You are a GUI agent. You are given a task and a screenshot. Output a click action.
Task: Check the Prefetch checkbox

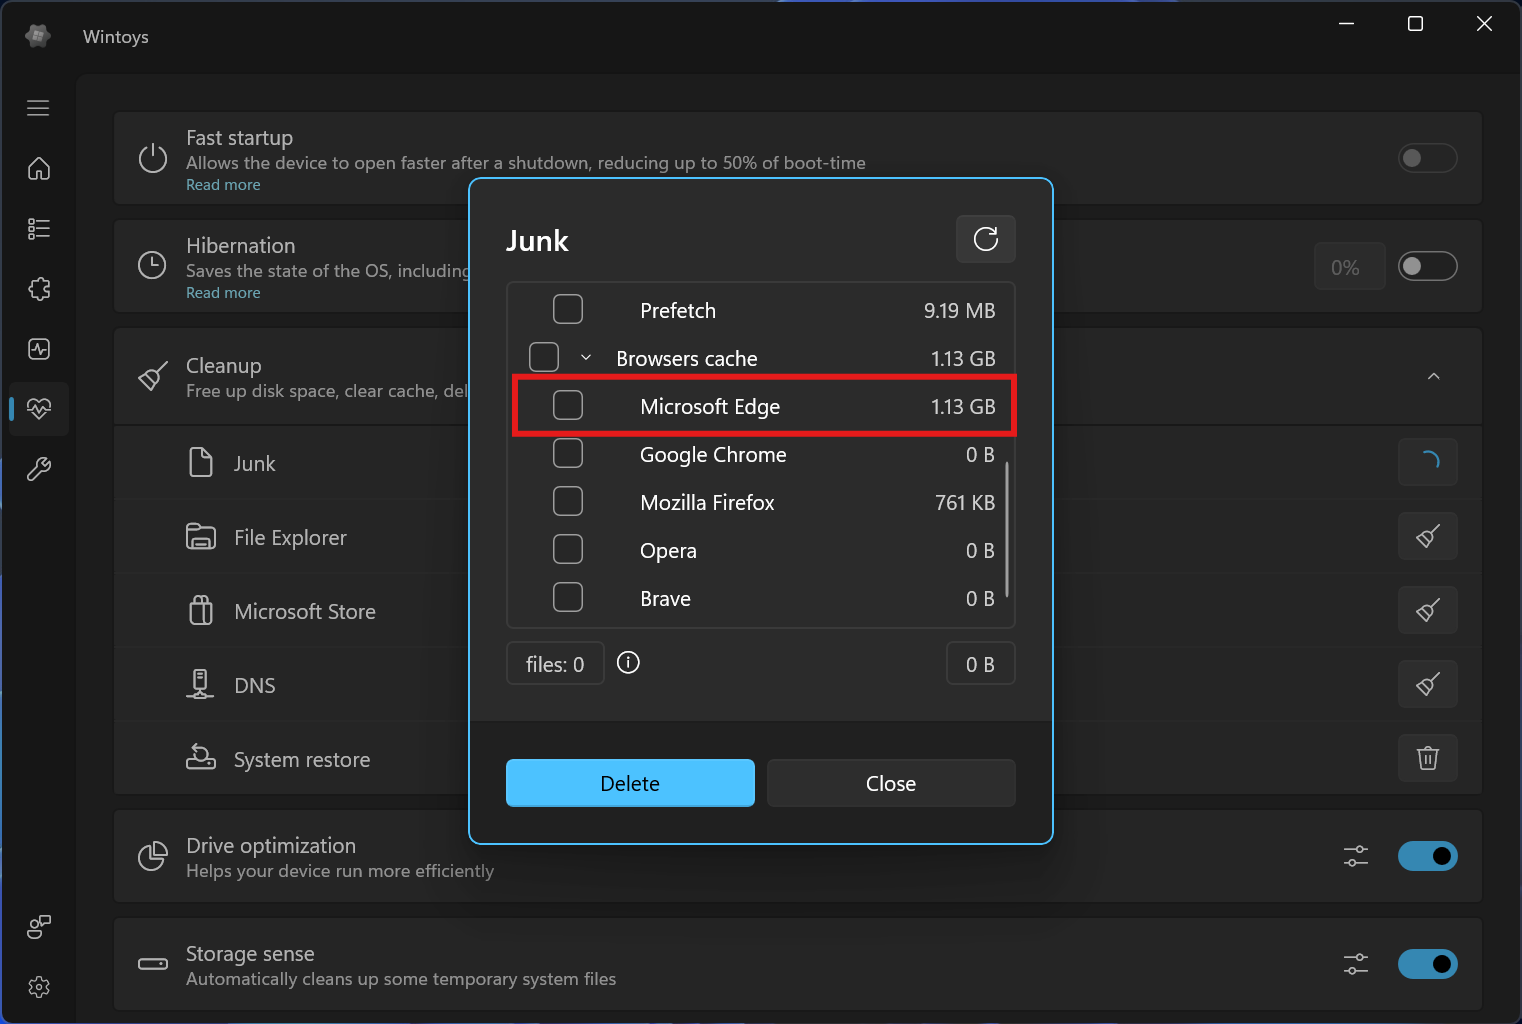point(568,310)
